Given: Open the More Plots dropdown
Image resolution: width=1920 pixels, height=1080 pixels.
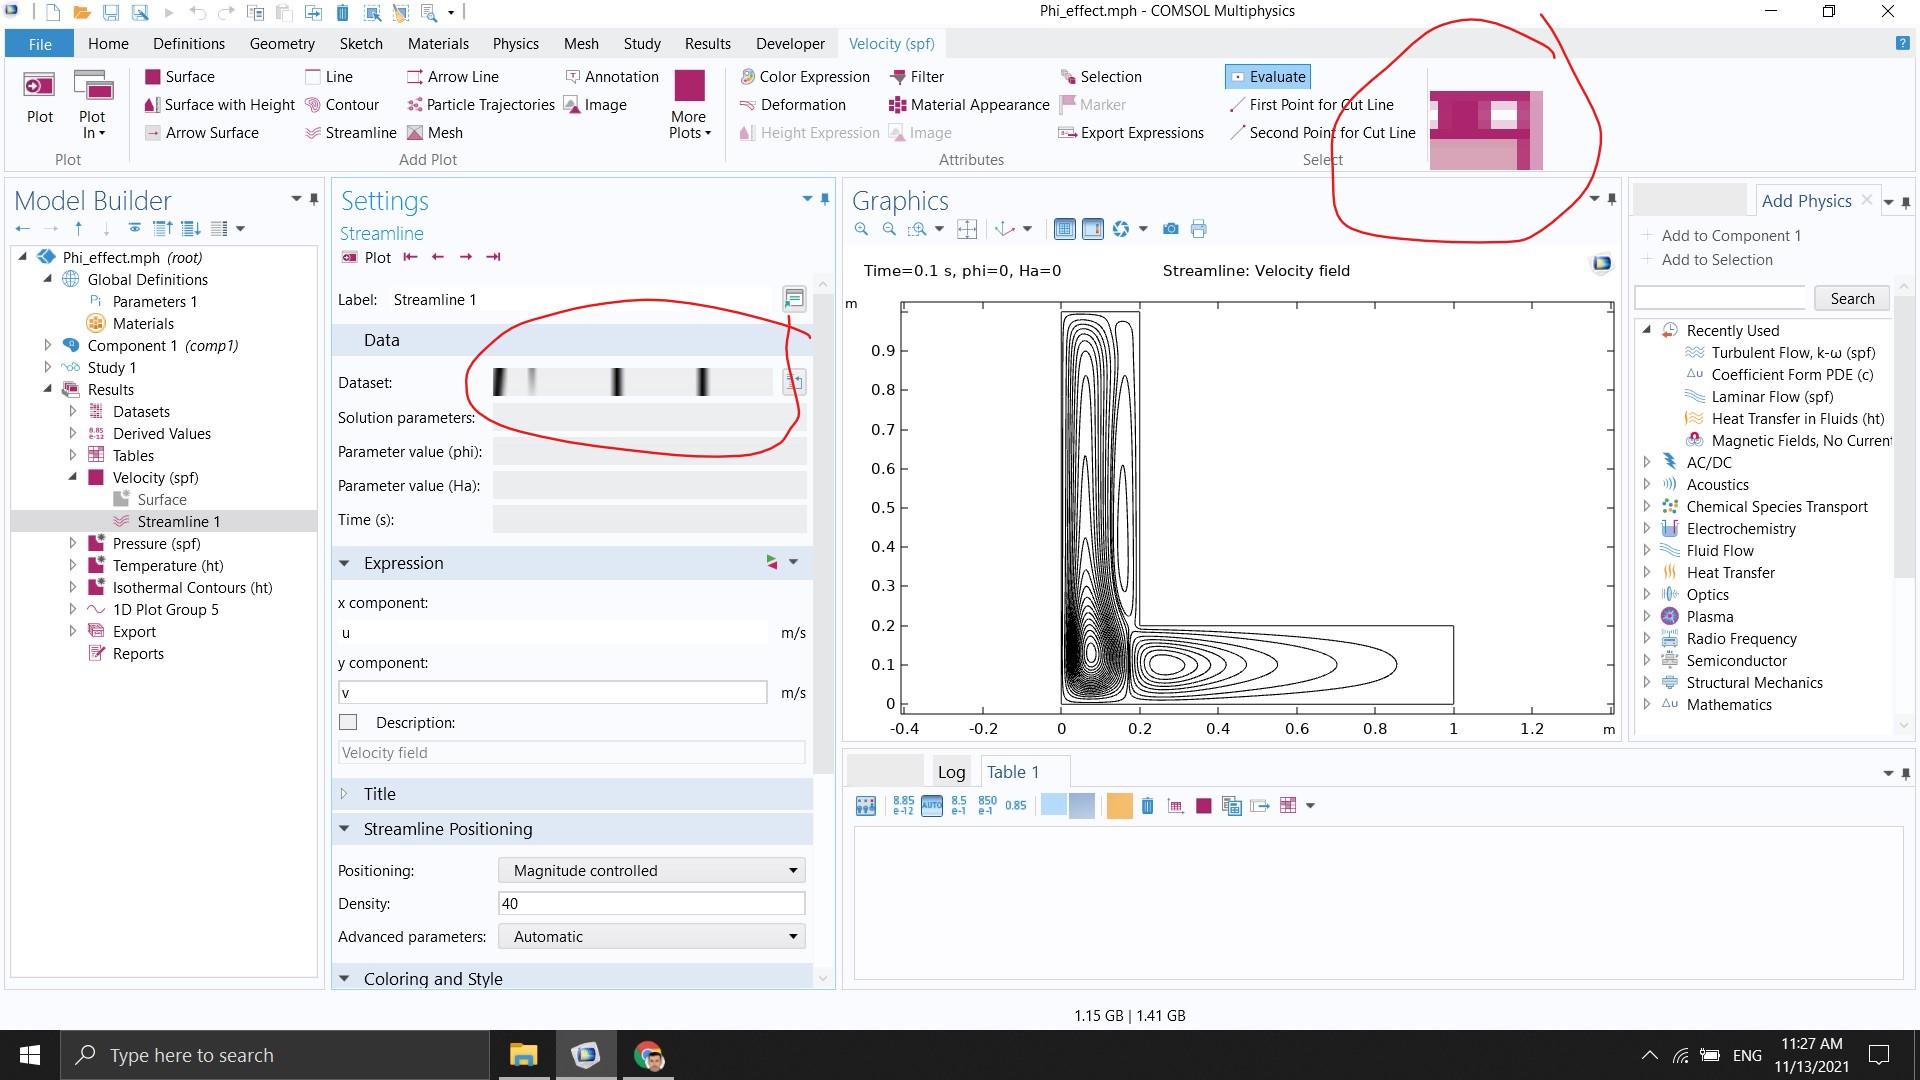Looking at the screenshot, I should tap(689, 105).
